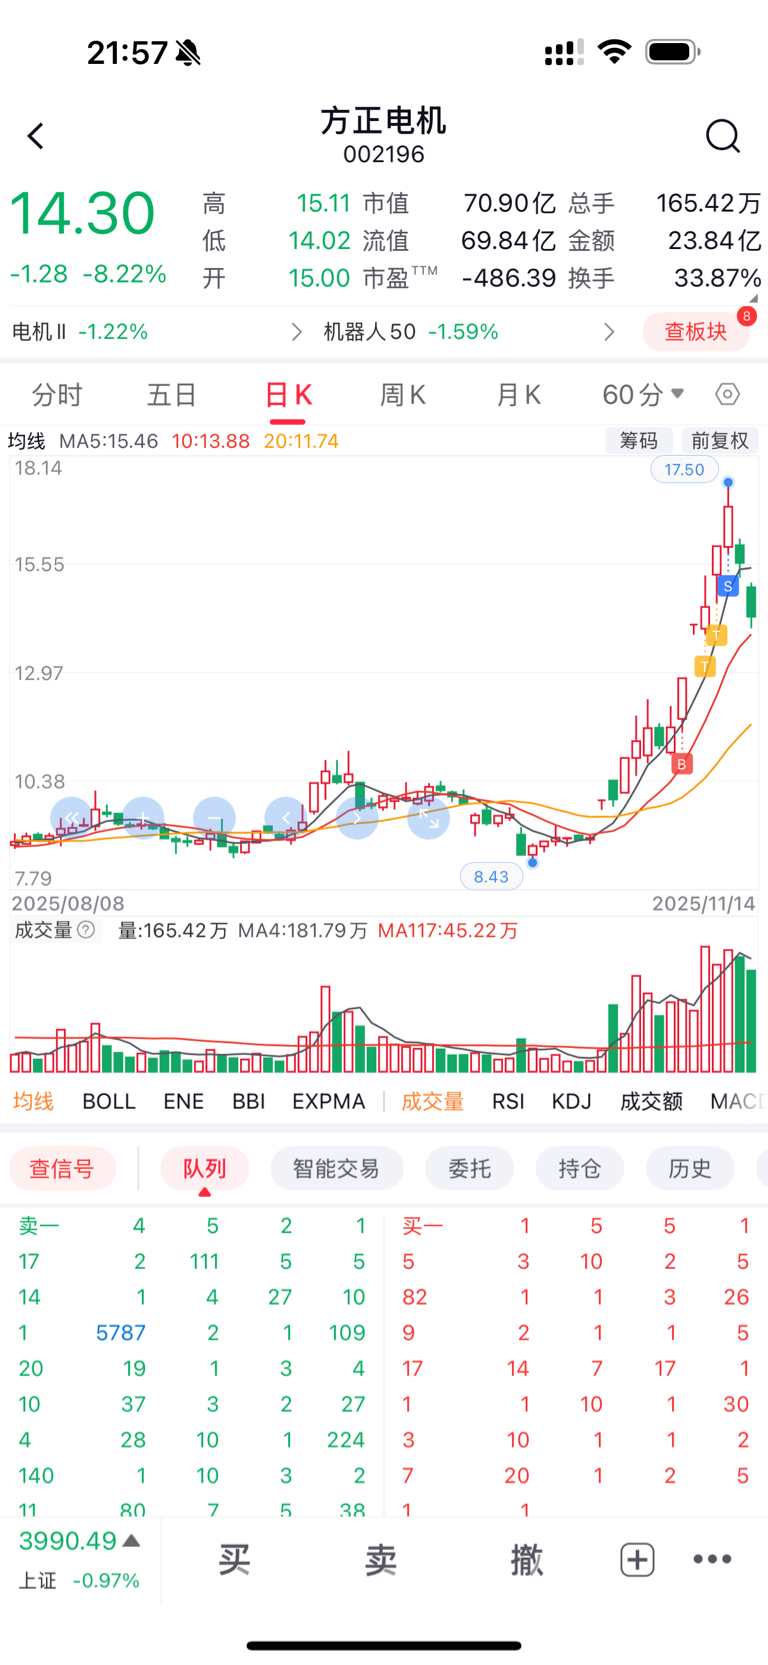
Task: Tap the 买一 queue header
Action: 422,1225
